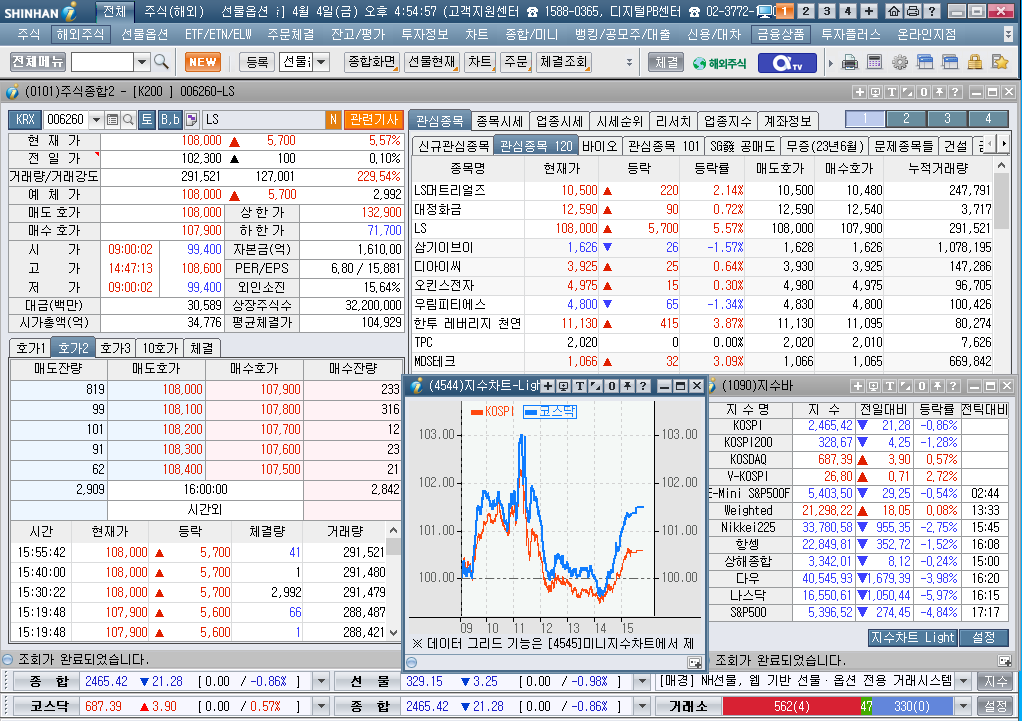The height and width of the screenshot is (721, 1022).
Task: Click blue 330(0) decliners bar segment
Action: pos(912,706)
